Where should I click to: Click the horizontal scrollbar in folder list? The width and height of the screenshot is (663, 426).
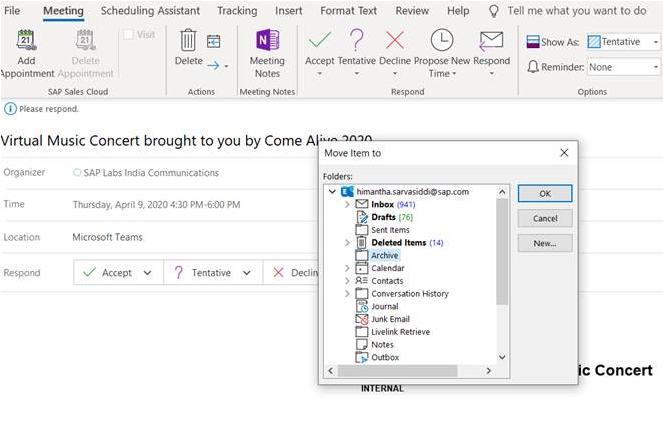tap(397, 371)
